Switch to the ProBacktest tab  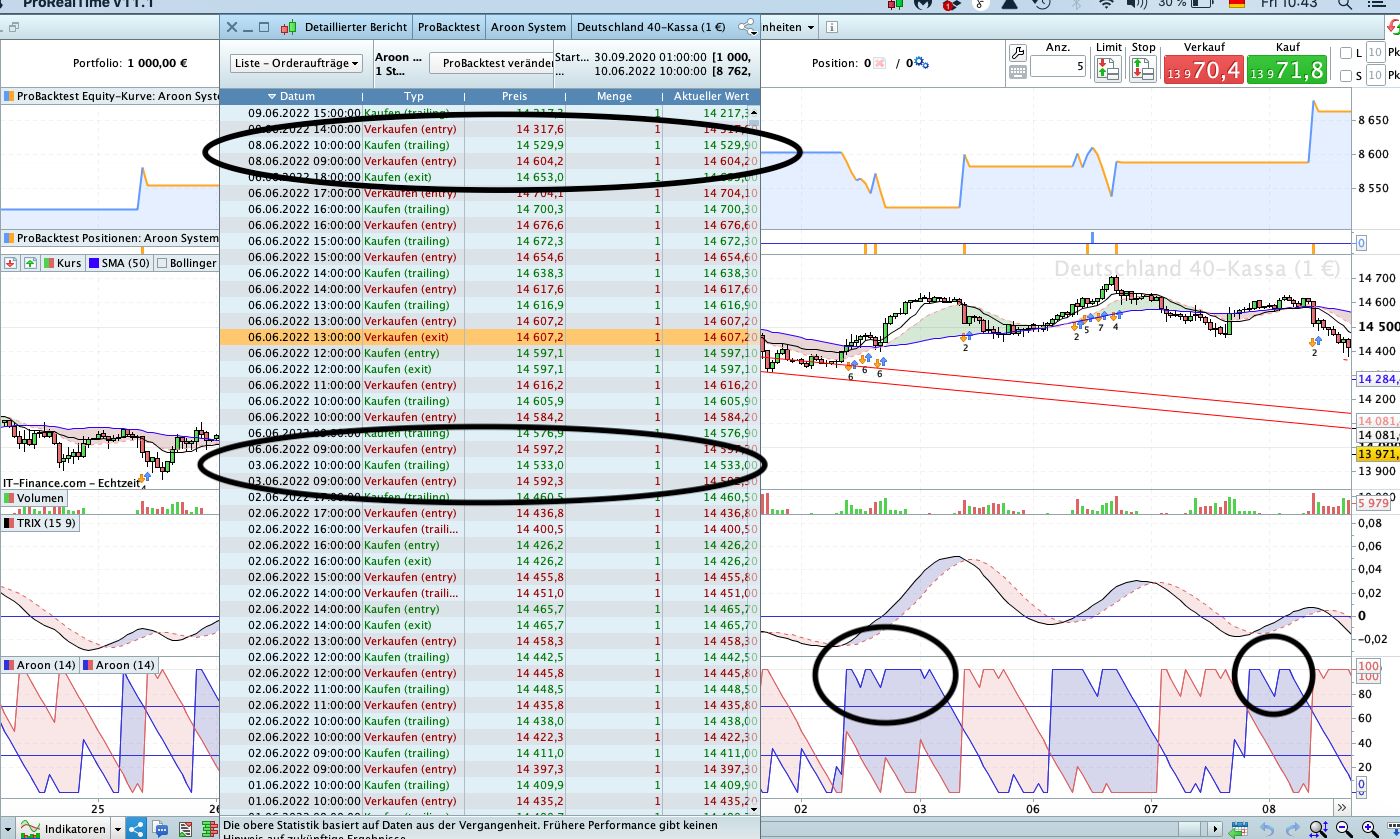click(448, 27)
